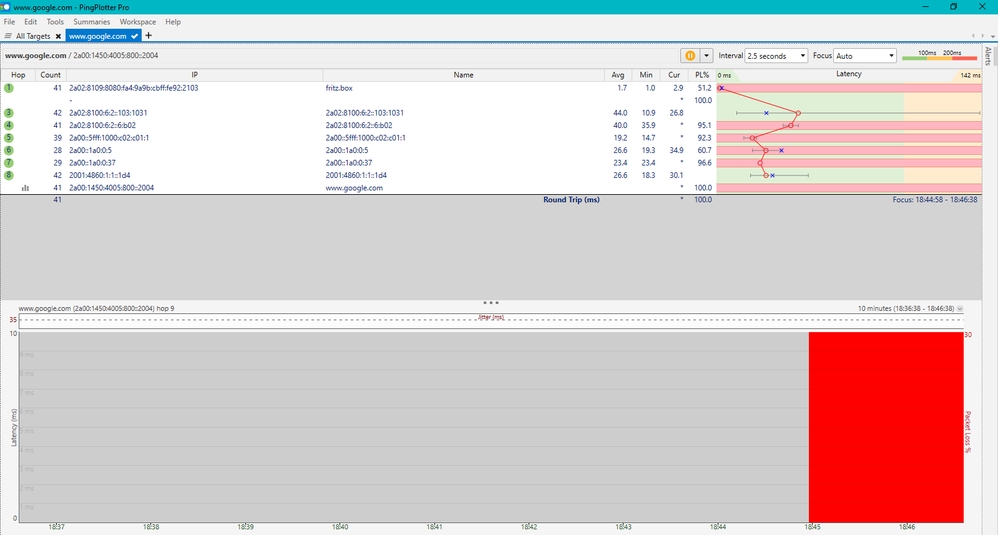The height and width of the screenshot is (535, 998).
Task: Open the Edit menu
Action: [31, 22]
